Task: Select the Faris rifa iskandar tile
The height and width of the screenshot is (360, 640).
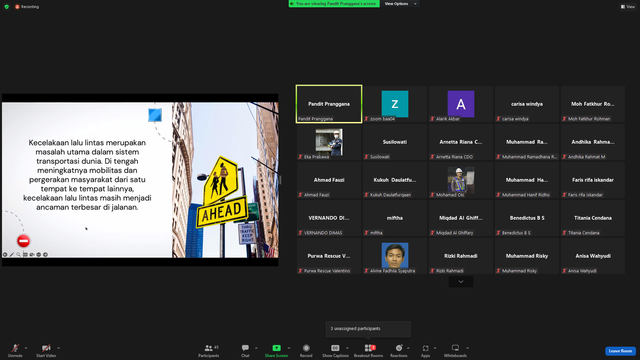Action: 593,180
